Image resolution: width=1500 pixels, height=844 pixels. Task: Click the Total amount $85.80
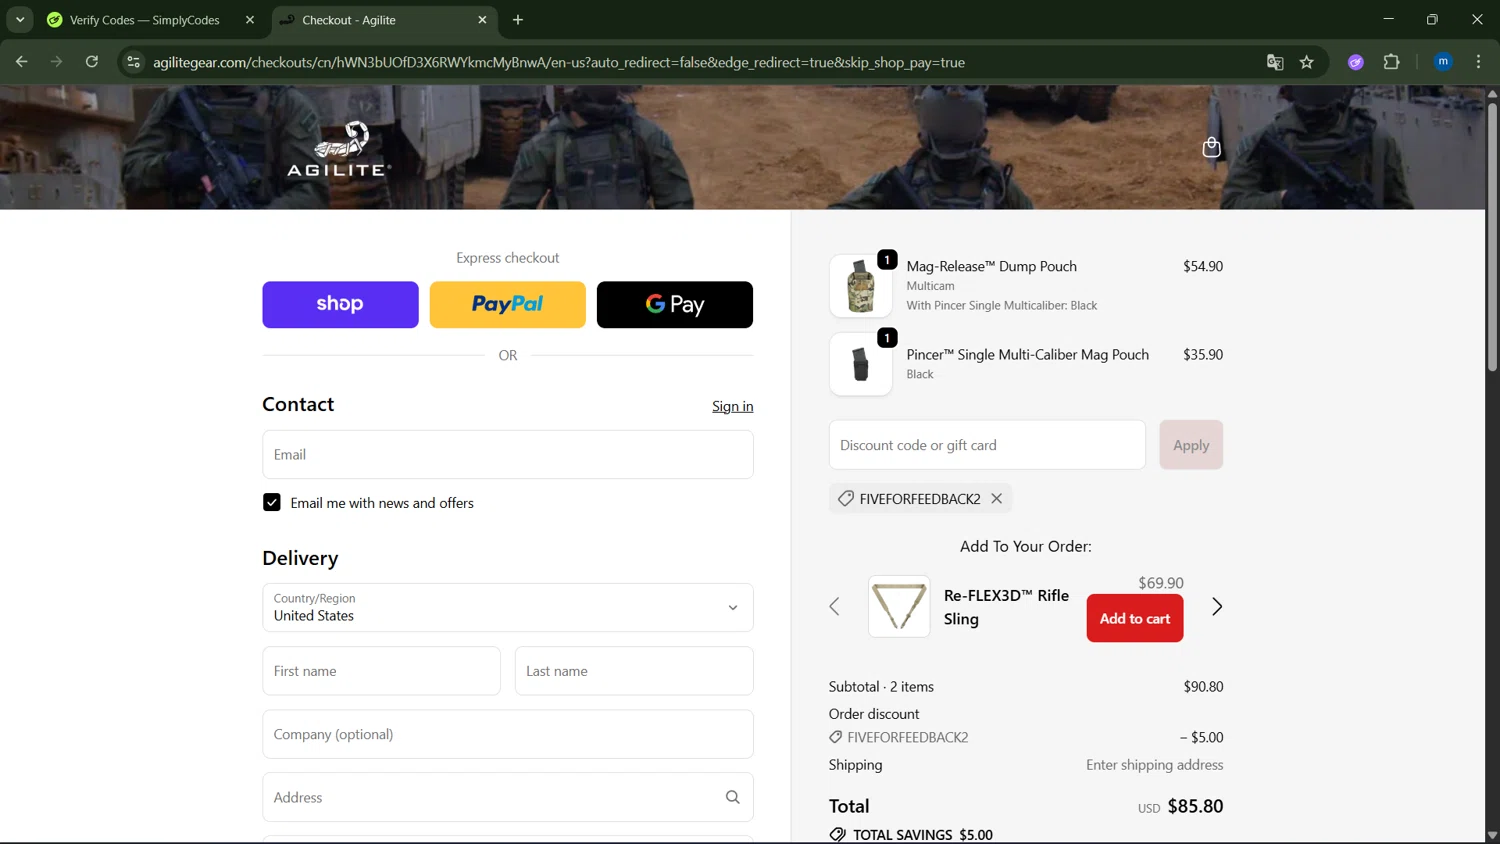[1195, 806]
